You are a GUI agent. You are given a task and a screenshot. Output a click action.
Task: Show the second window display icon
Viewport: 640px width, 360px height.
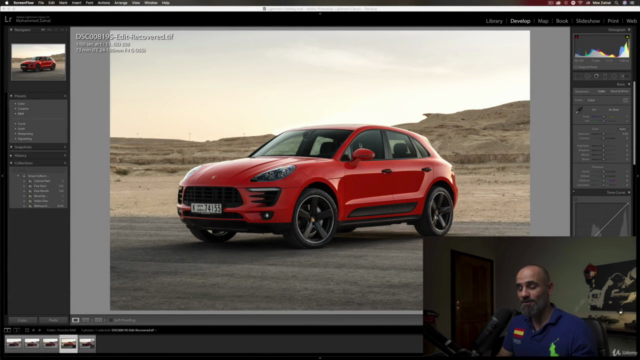click(x=17, y=330)
